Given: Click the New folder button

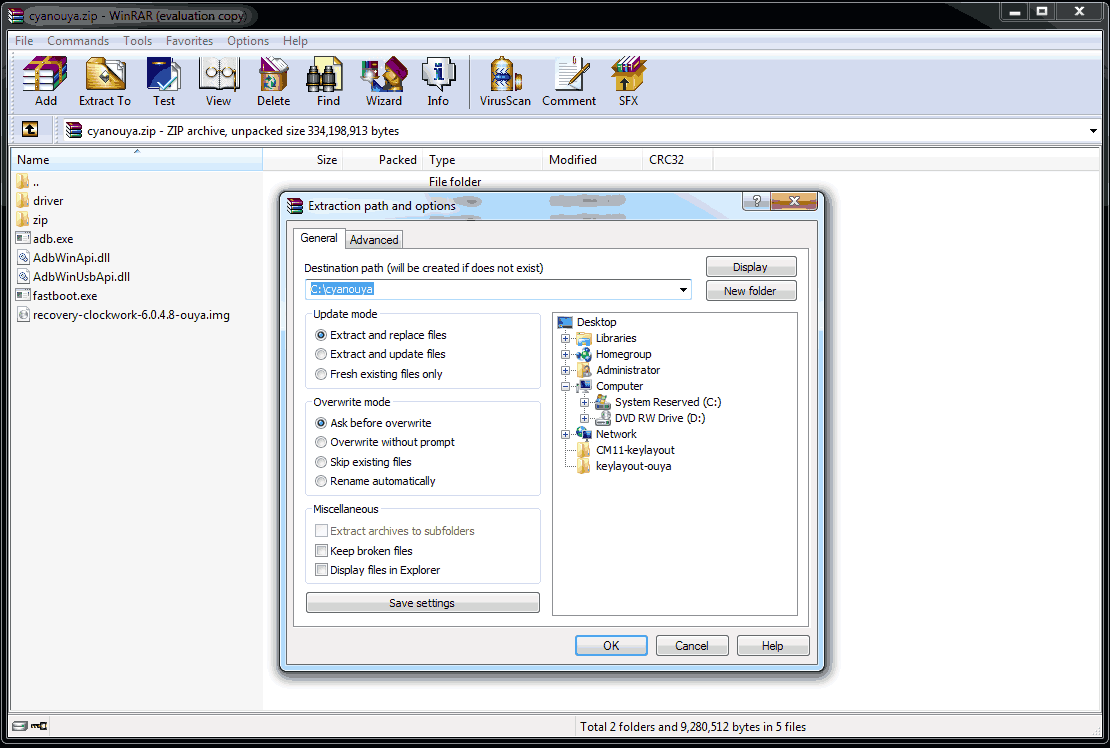Looking at the screenshot, I should 750,291.
